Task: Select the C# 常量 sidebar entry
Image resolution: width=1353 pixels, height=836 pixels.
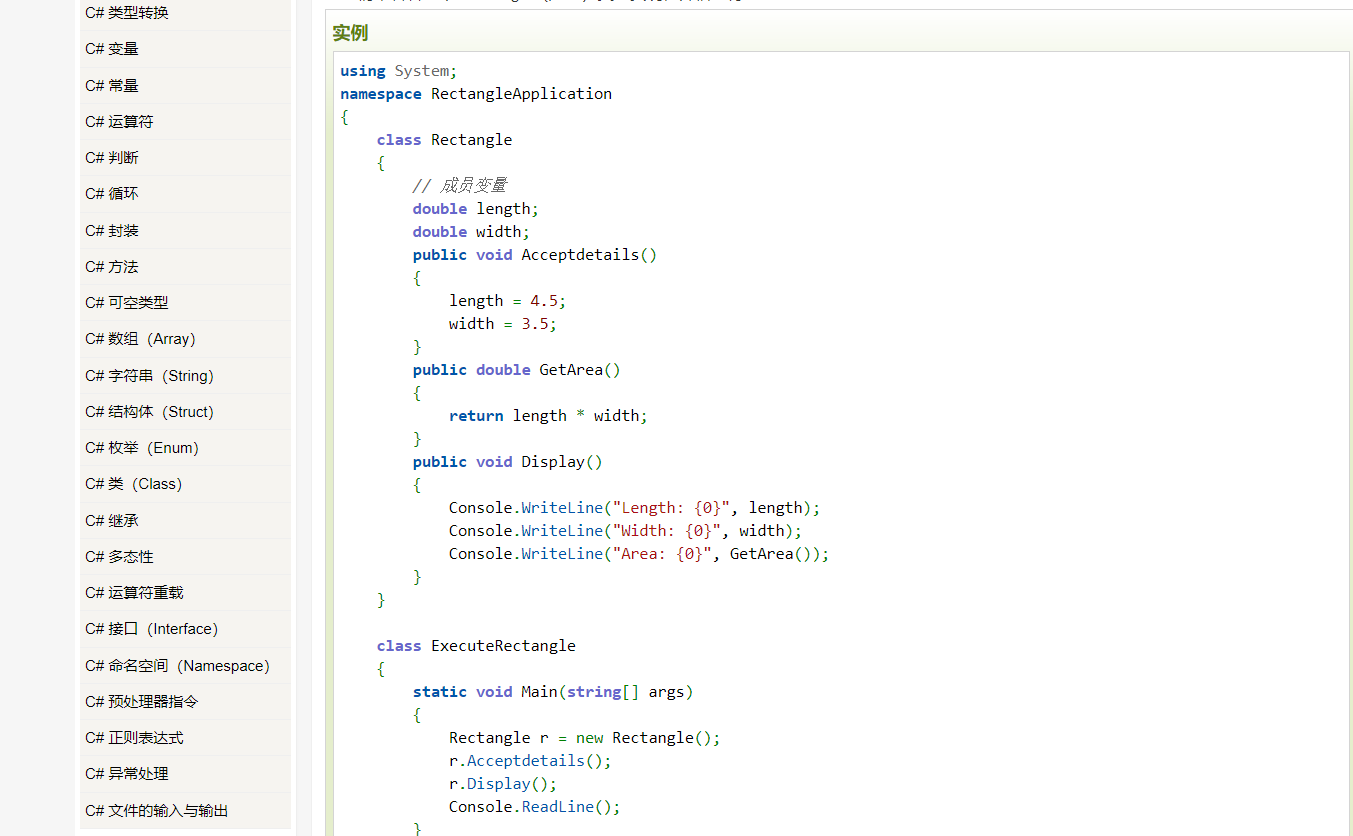Action: (112, 86)
